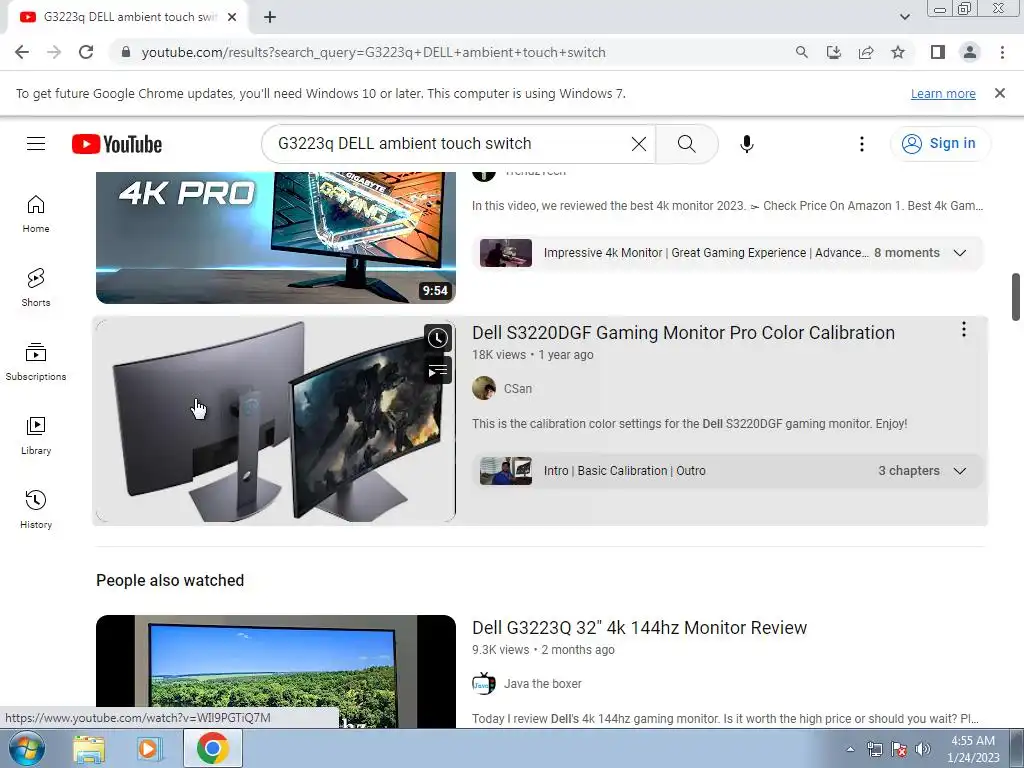1024x768 pixels.
Task: Open Chrome profile avatar menu
Action: pos(970,52)
